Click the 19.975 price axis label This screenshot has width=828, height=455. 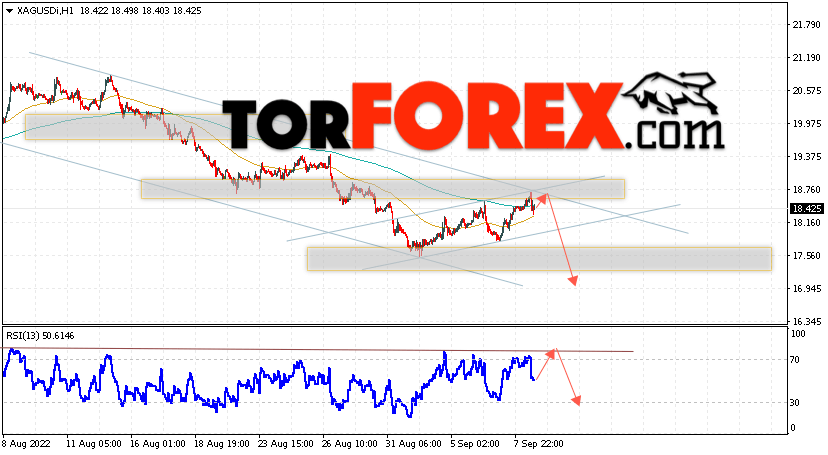click(807, 124)
